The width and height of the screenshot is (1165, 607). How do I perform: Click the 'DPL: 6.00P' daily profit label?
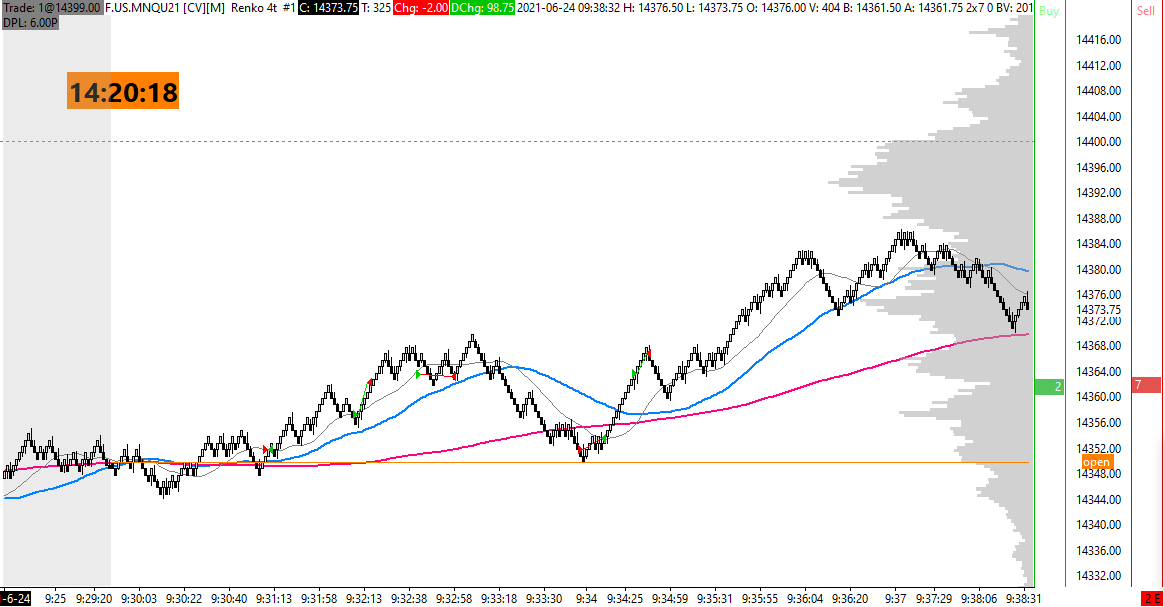[x=30, y=23]
